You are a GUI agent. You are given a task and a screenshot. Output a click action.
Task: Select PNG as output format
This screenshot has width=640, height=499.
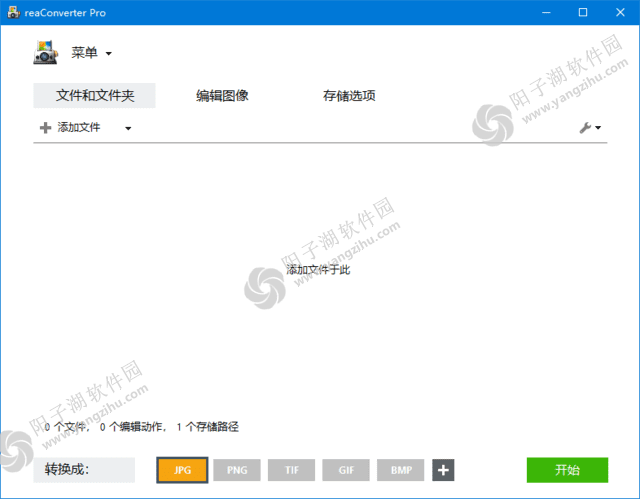(237, 470)
